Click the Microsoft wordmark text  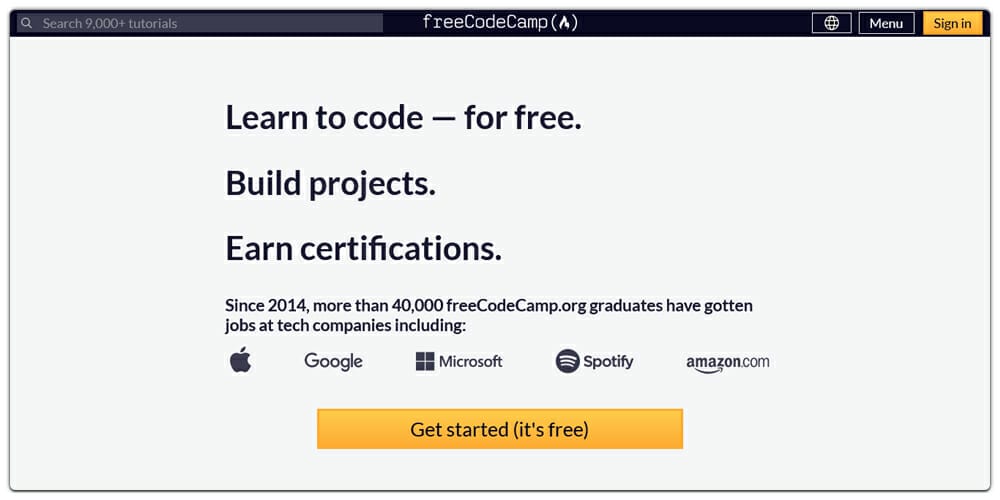point(471,362)
